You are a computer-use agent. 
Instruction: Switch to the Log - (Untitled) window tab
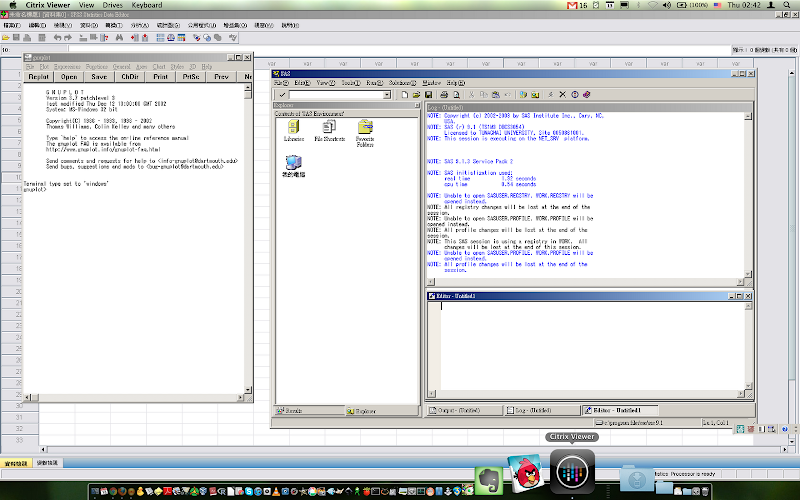[540, 410]
